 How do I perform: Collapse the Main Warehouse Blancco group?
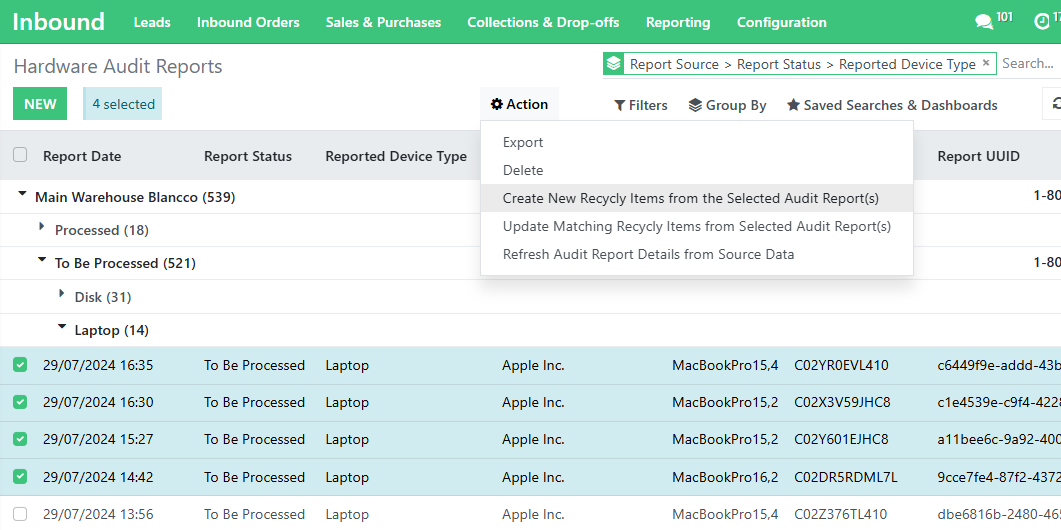point(22,194)
